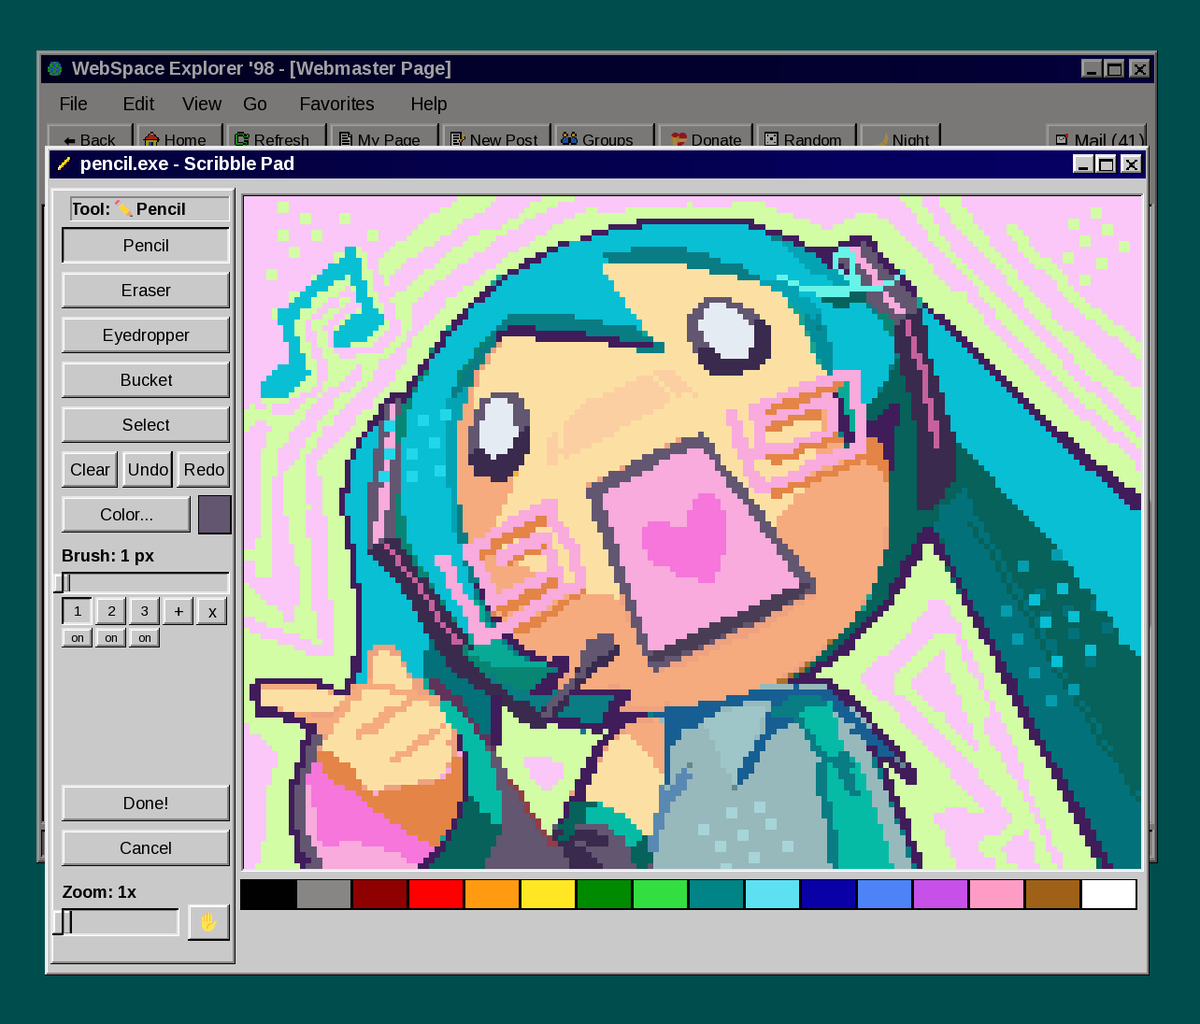Click the current color preview swatch
Image resolution: width=1200 pixels, height=1024 pixels.
215,514
